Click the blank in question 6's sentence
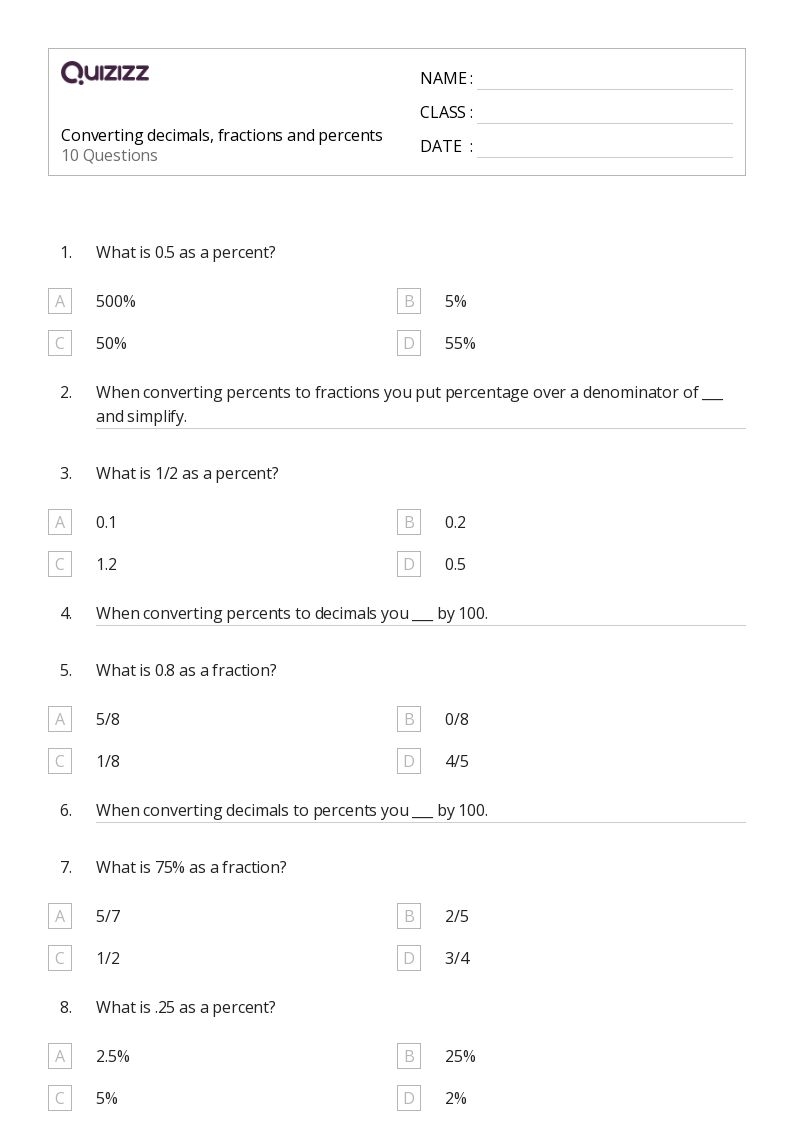The width and height of the screenshot is (794, 1123). pos(422,812)
